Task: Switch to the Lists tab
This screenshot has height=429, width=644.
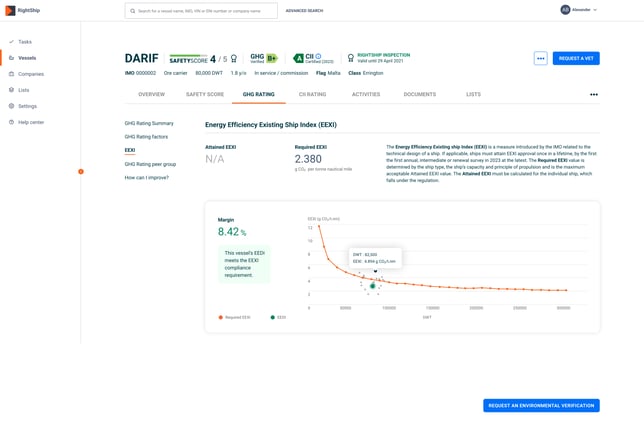Action: [x=473, y=94]
